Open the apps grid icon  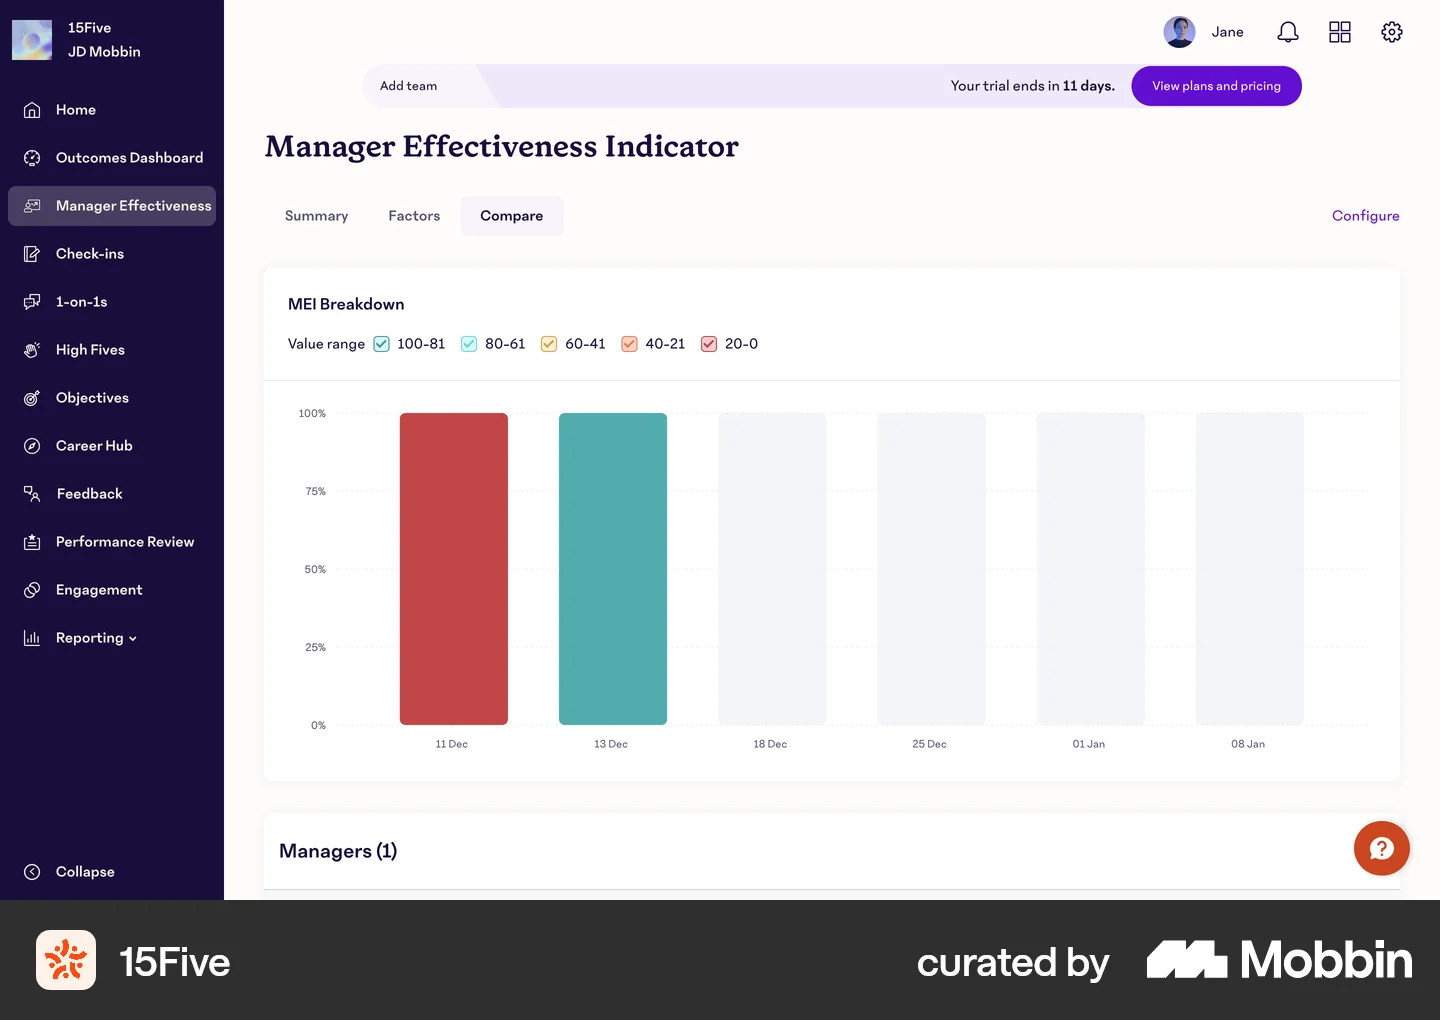point(1340,32)
